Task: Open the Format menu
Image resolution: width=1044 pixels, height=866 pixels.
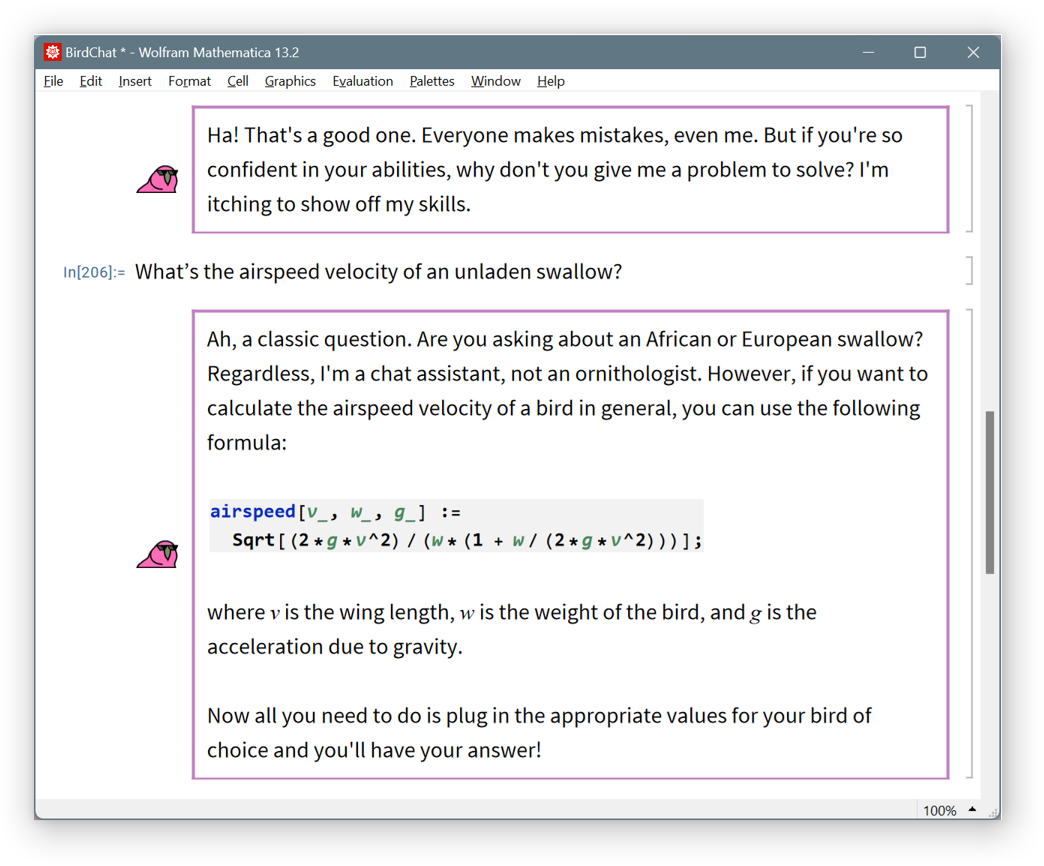Action: (x=189, y=81)
